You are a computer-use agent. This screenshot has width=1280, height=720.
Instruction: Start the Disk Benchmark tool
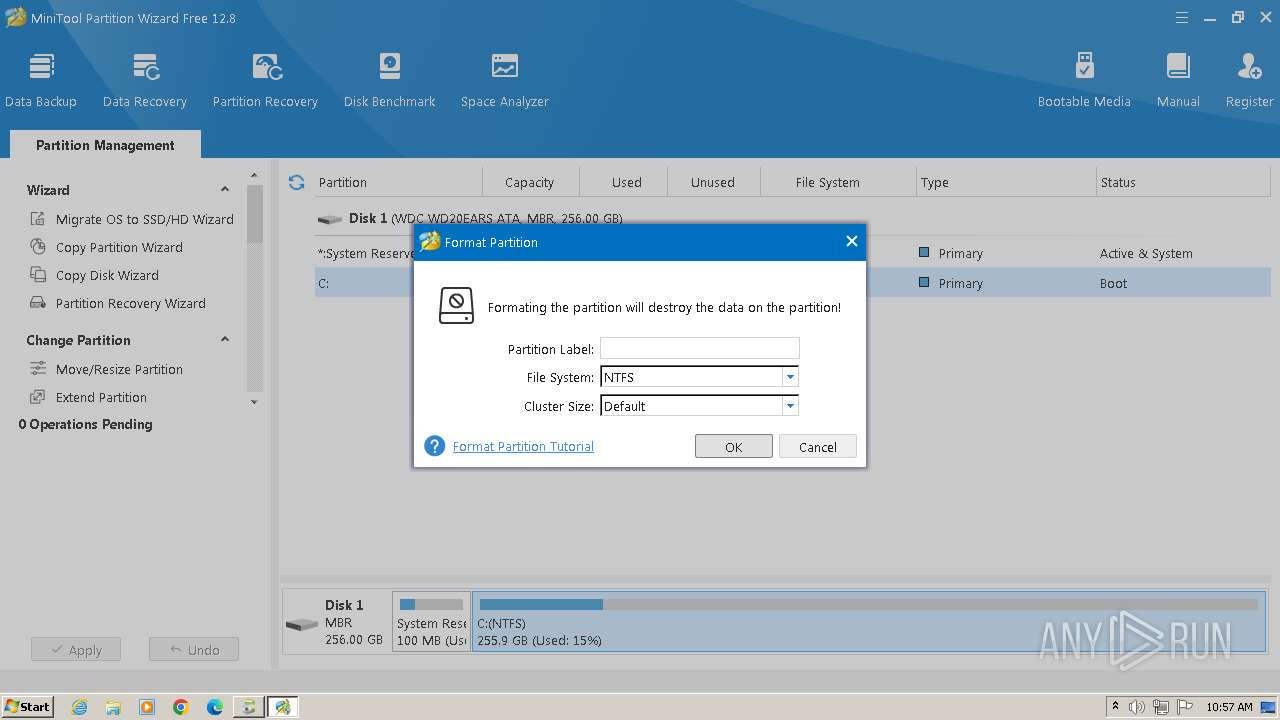pyautogui.click(x=389, y=80)
